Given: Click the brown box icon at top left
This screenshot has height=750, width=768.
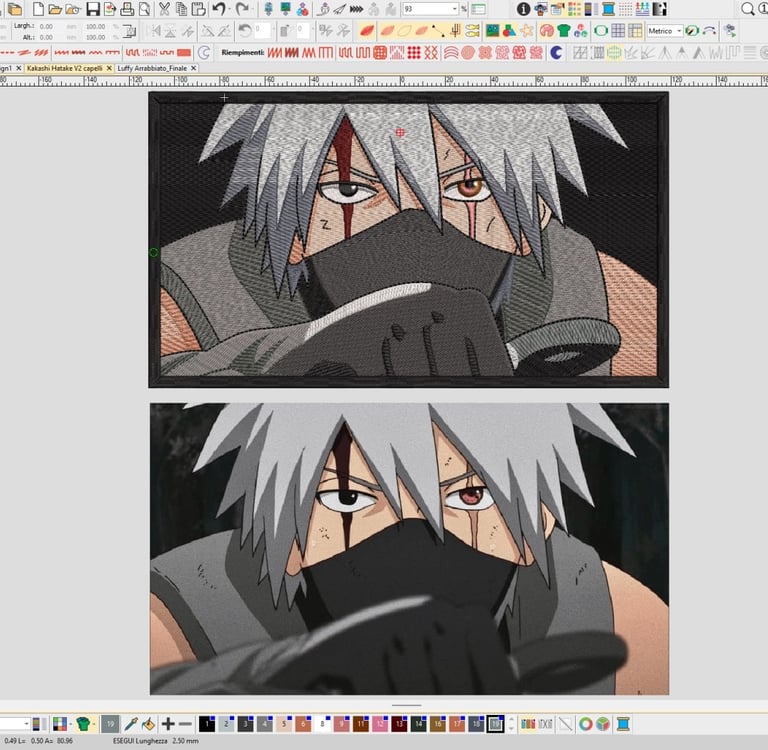Looking at the screenshot, I should pyautogui.click(x=15, y=9).
